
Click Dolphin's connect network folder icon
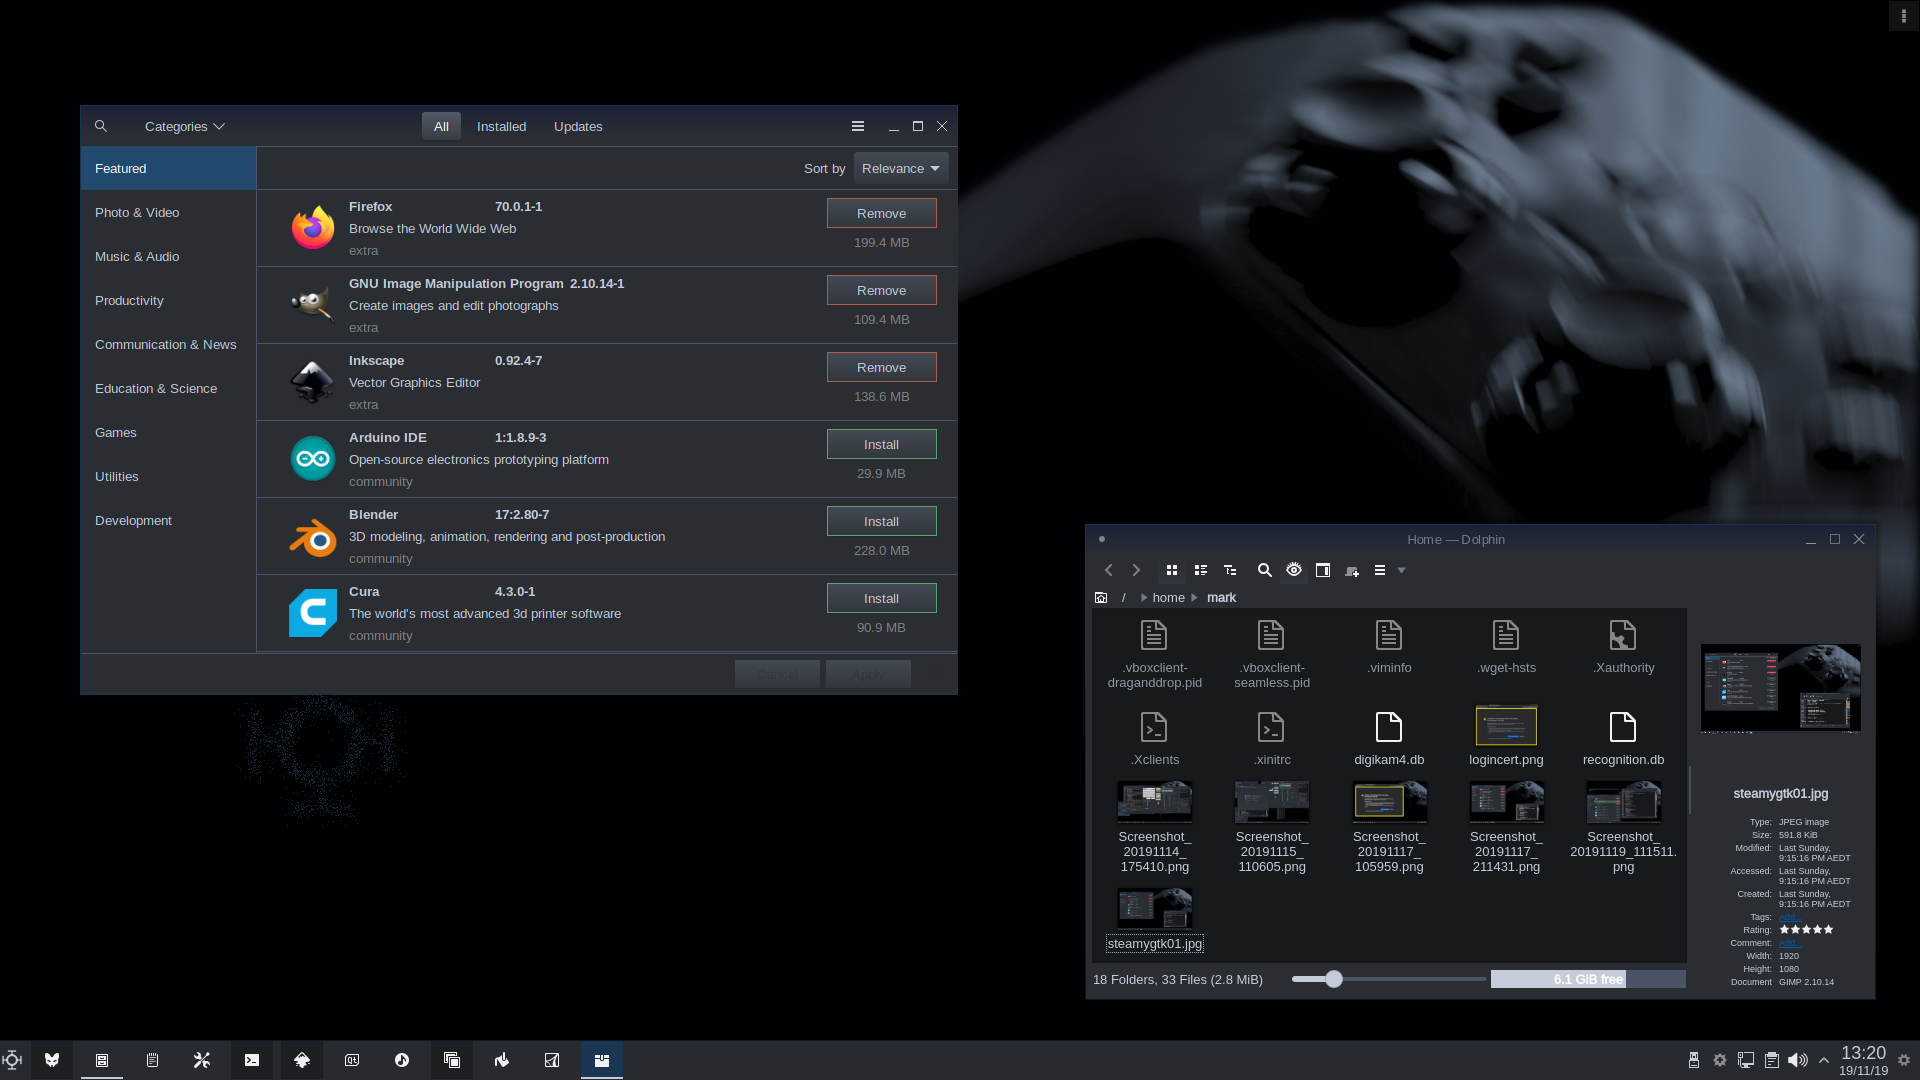pos(1352,570)
